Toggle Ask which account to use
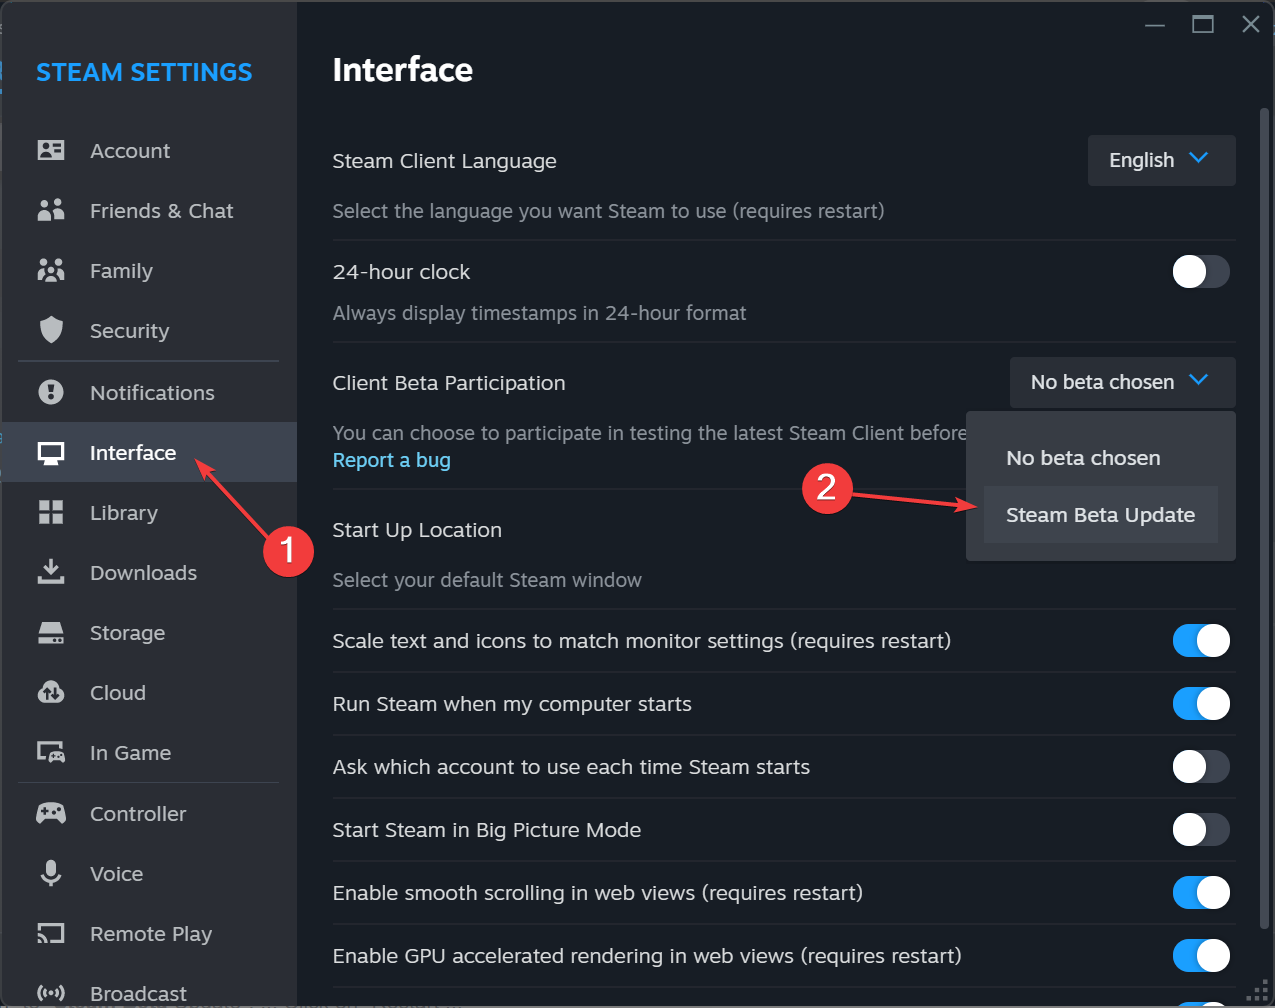This screenshot has width=1275, height=1008. 1201,766
